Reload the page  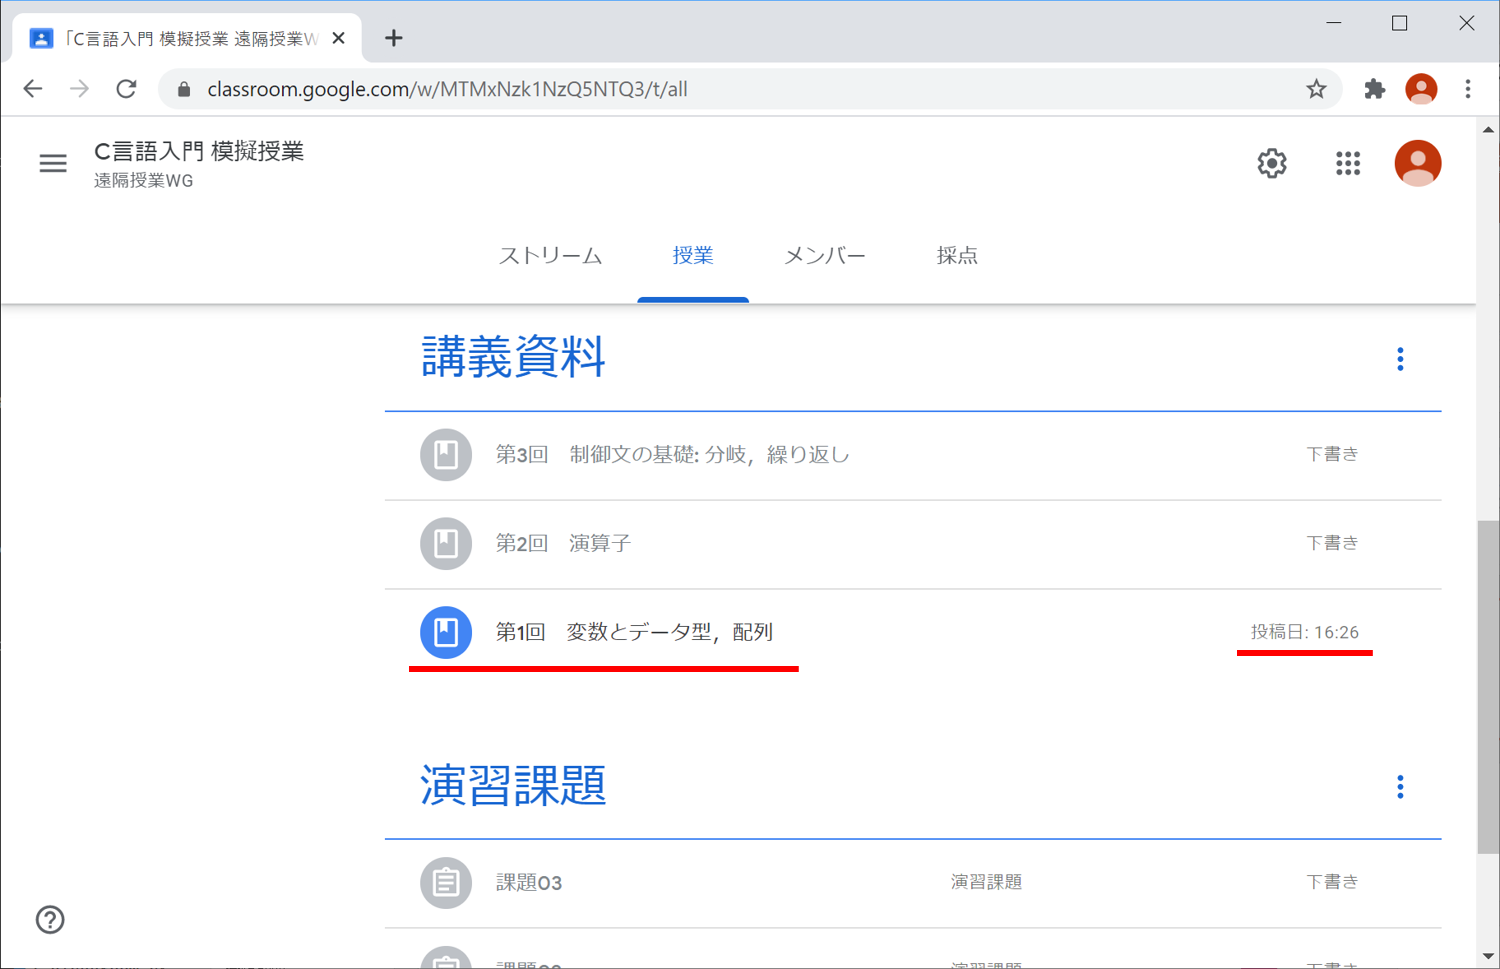click(126, 89)
